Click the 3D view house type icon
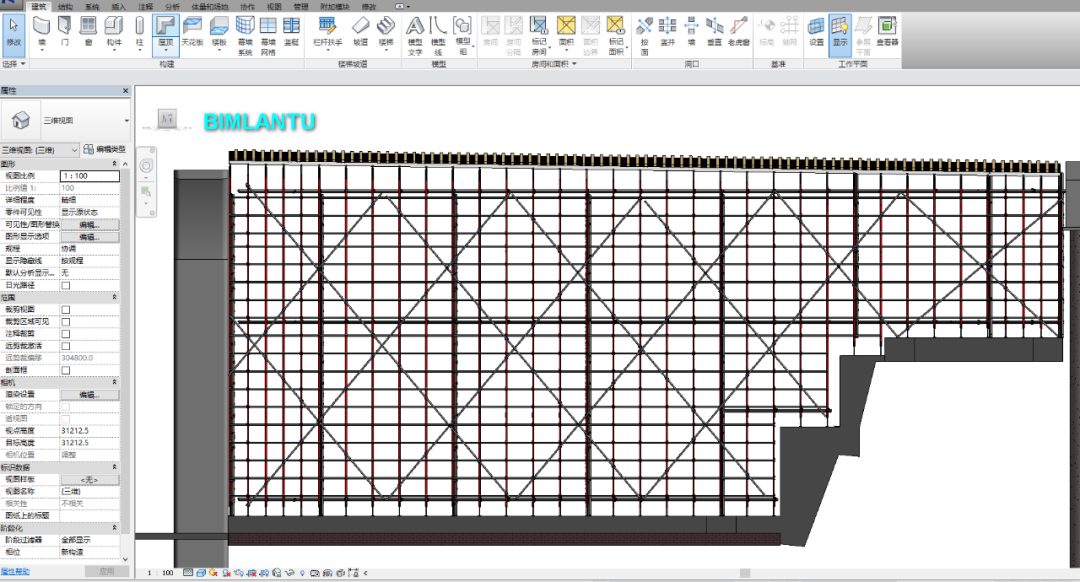The image size is (1080, 582). point(21,121)
